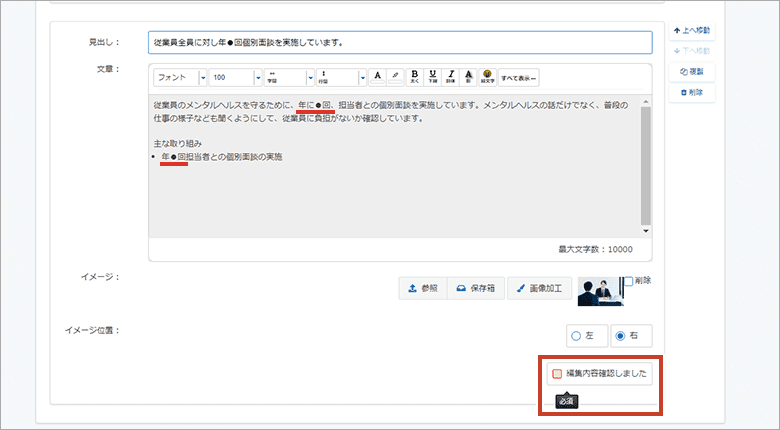
Task: Click the 参照 browse button
Action: [x=424, y=288]
